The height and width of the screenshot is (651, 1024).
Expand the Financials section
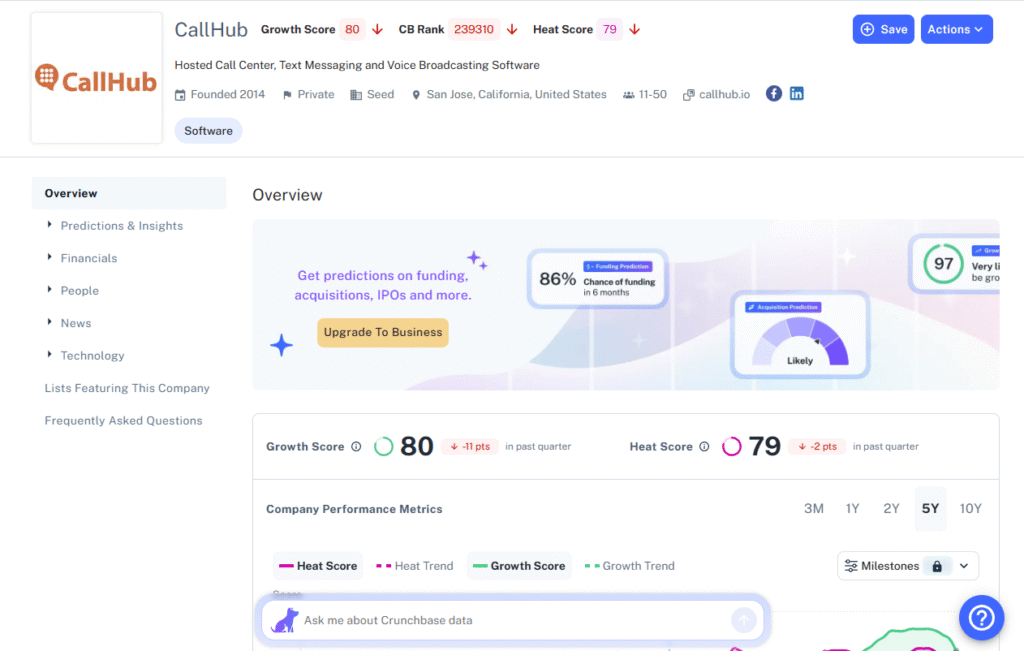(x=50, y=257)
